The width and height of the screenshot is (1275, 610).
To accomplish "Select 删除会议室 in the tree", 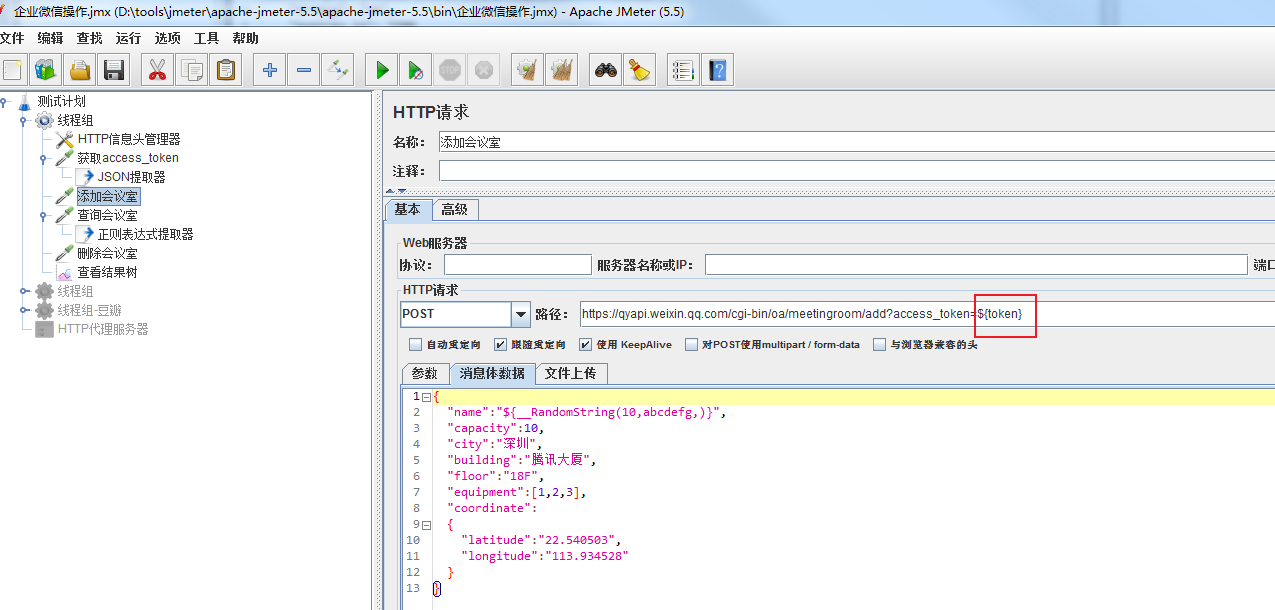I will 107,253.
